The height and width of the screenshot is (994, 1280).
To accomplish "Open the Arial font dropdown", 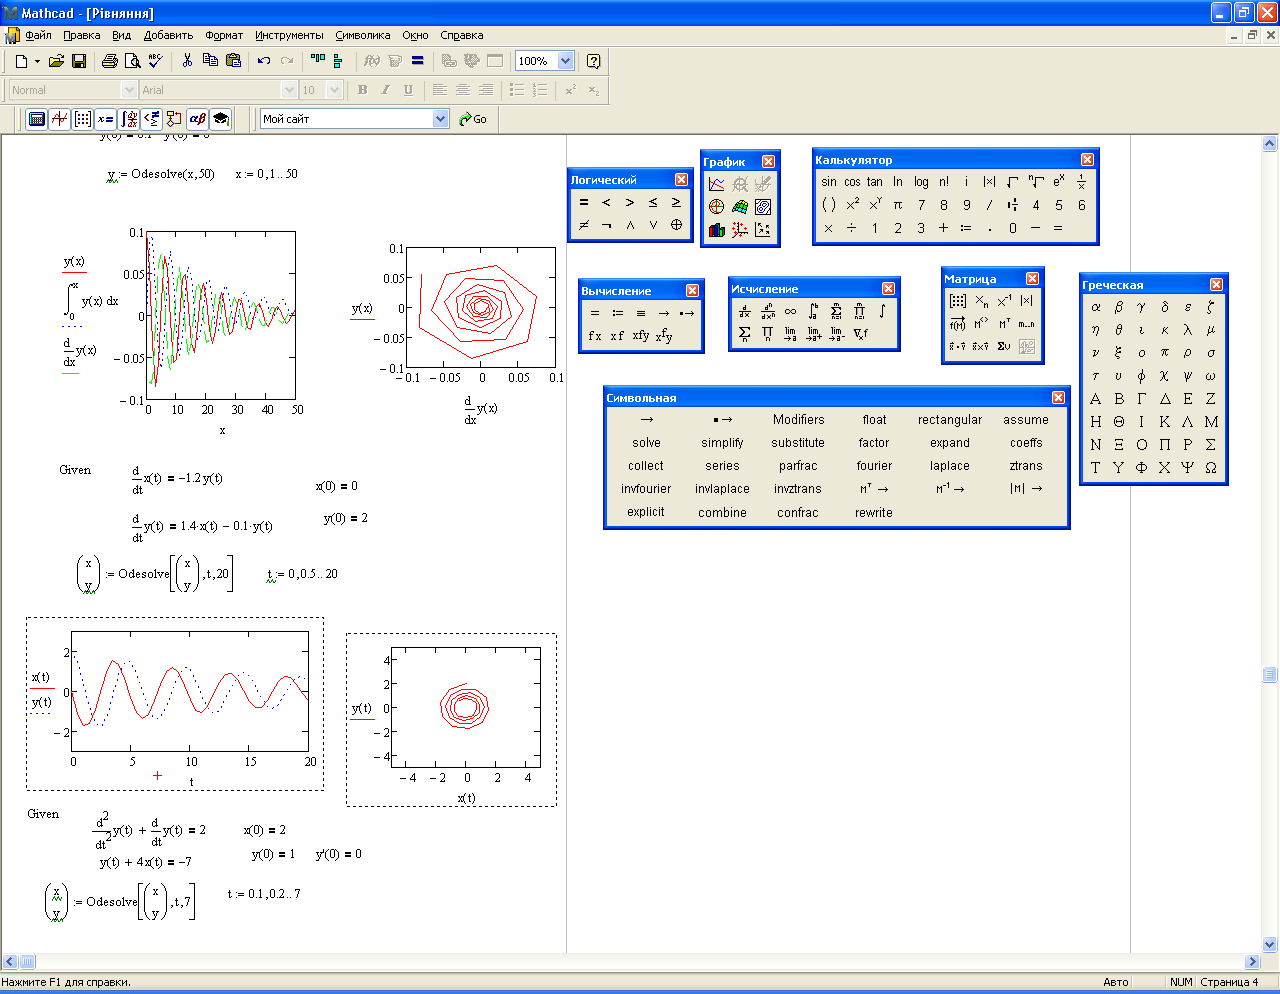I will point(289,90).
